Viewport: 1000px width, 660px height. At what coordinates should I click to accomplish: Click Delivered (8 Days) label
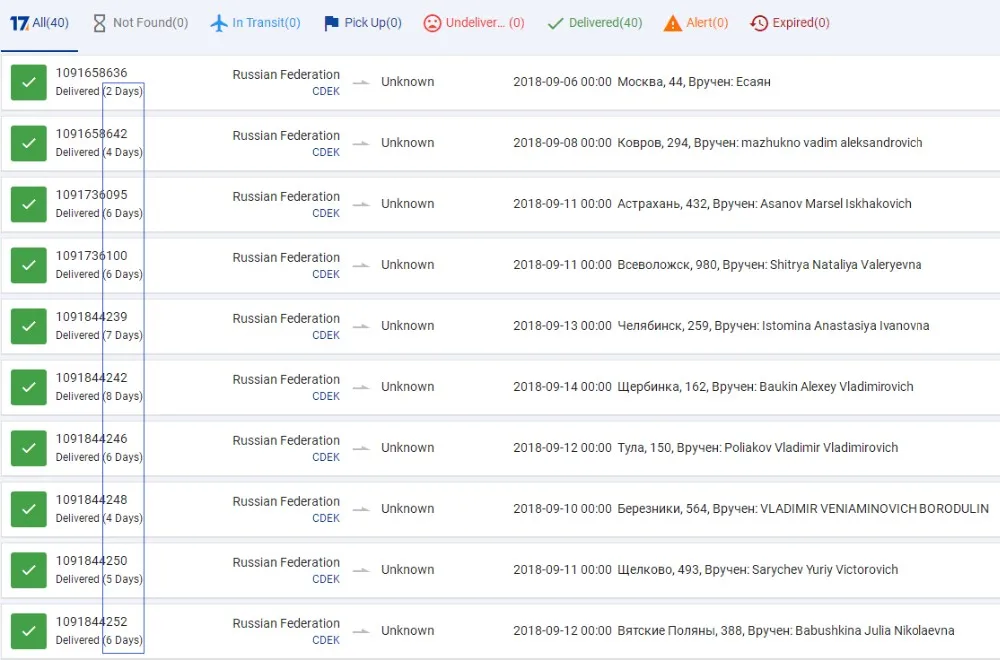(99, 396)
